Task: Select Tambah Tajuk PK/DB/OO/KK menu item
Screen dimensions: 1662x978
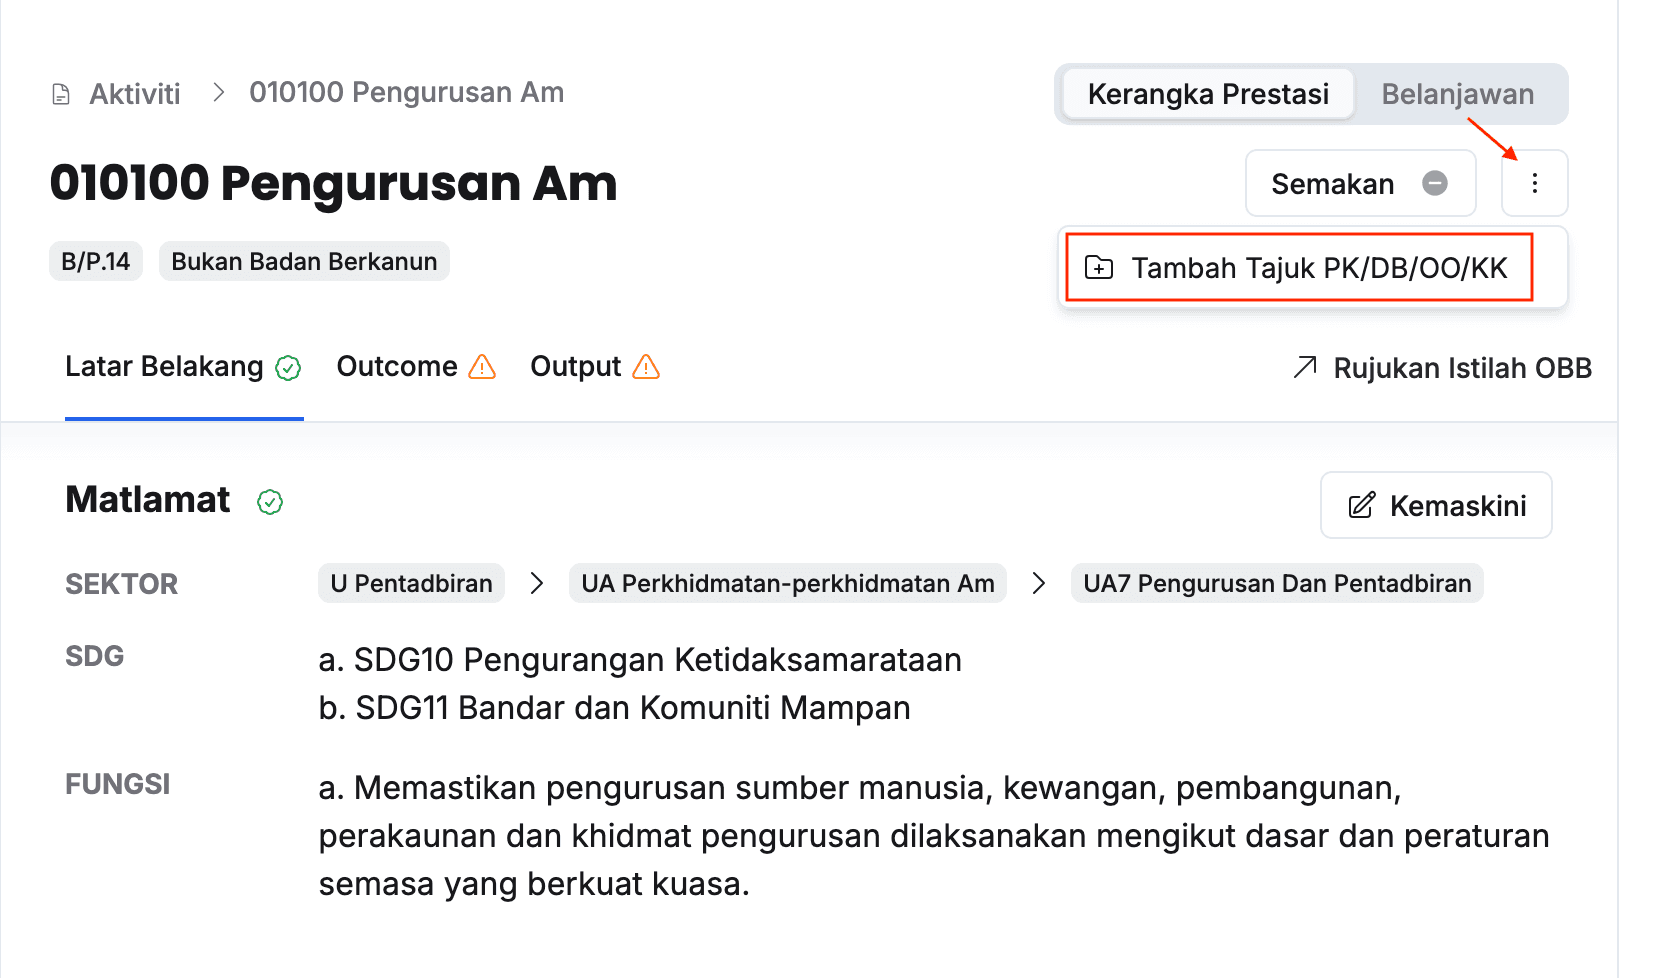Action: (1318, 268)
